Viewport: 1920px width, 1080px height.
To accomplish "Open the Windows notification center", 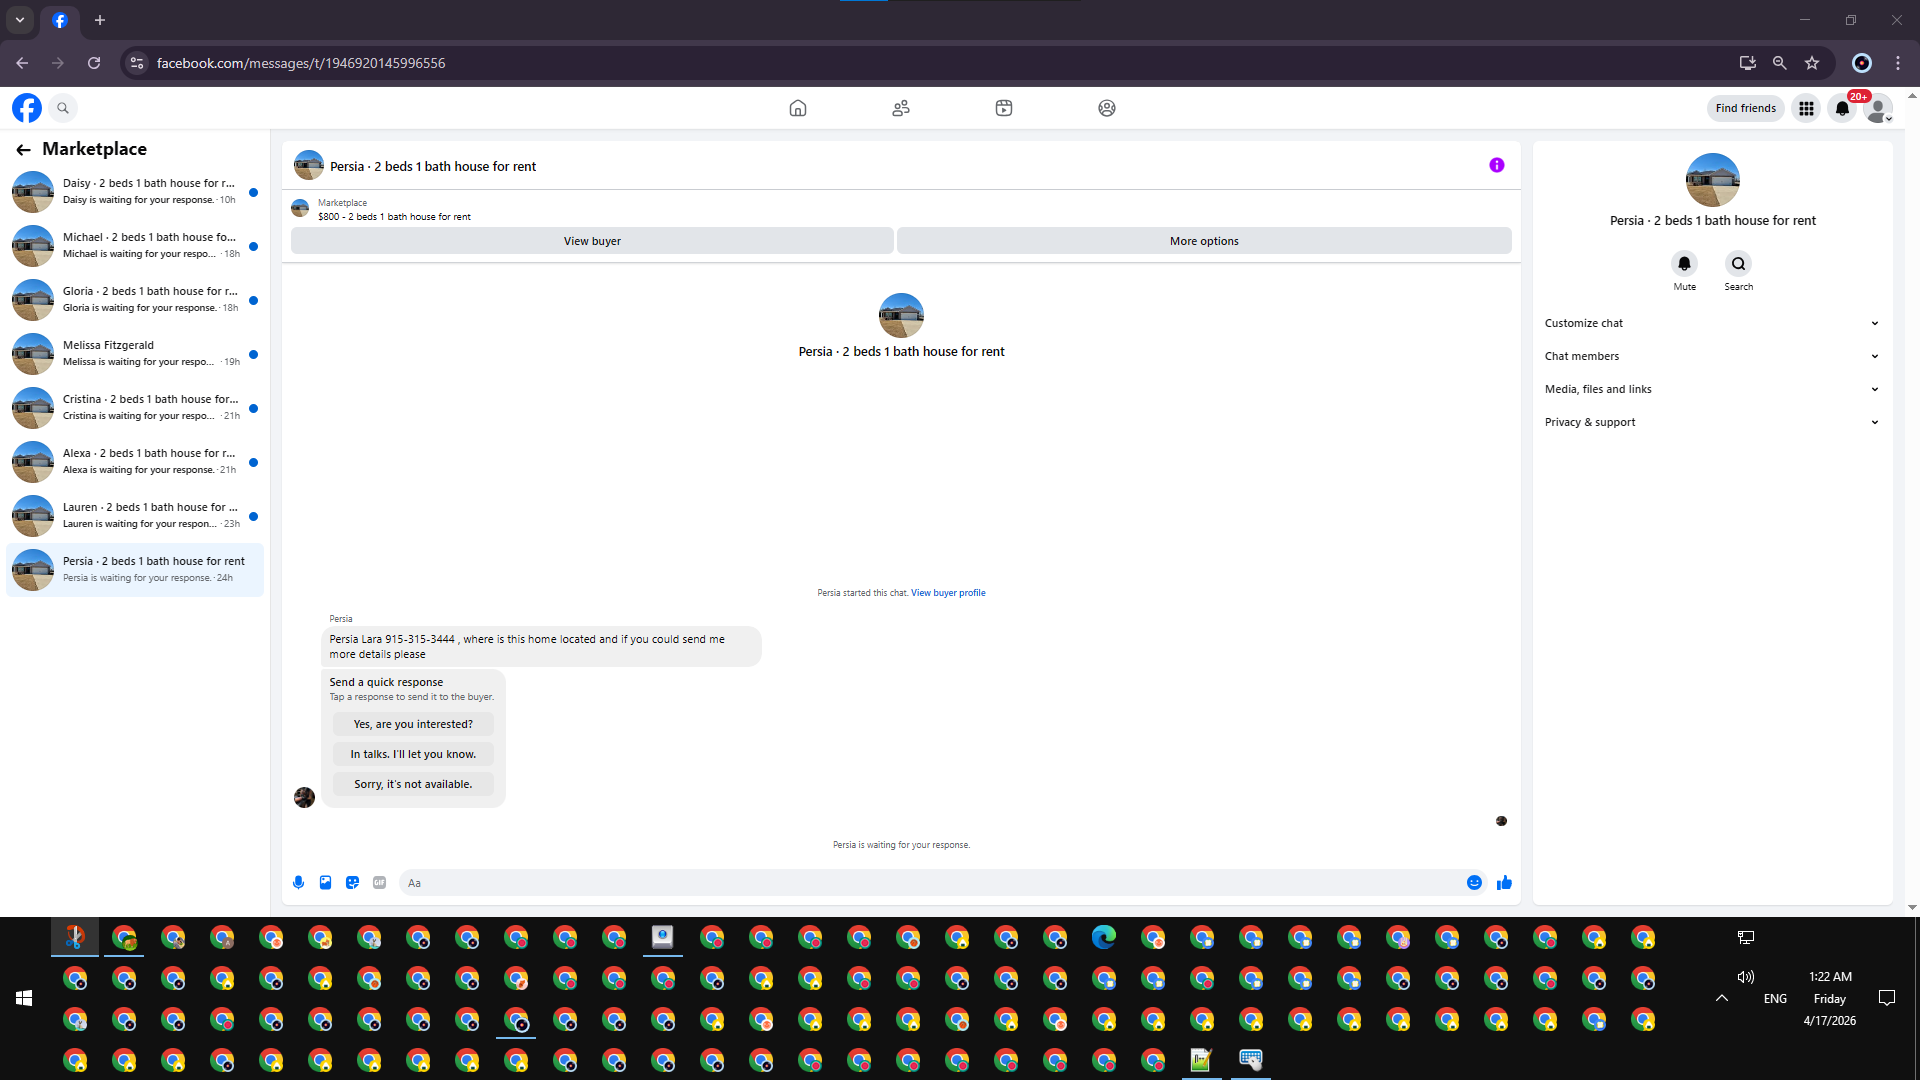I will tap(1887, 998).
